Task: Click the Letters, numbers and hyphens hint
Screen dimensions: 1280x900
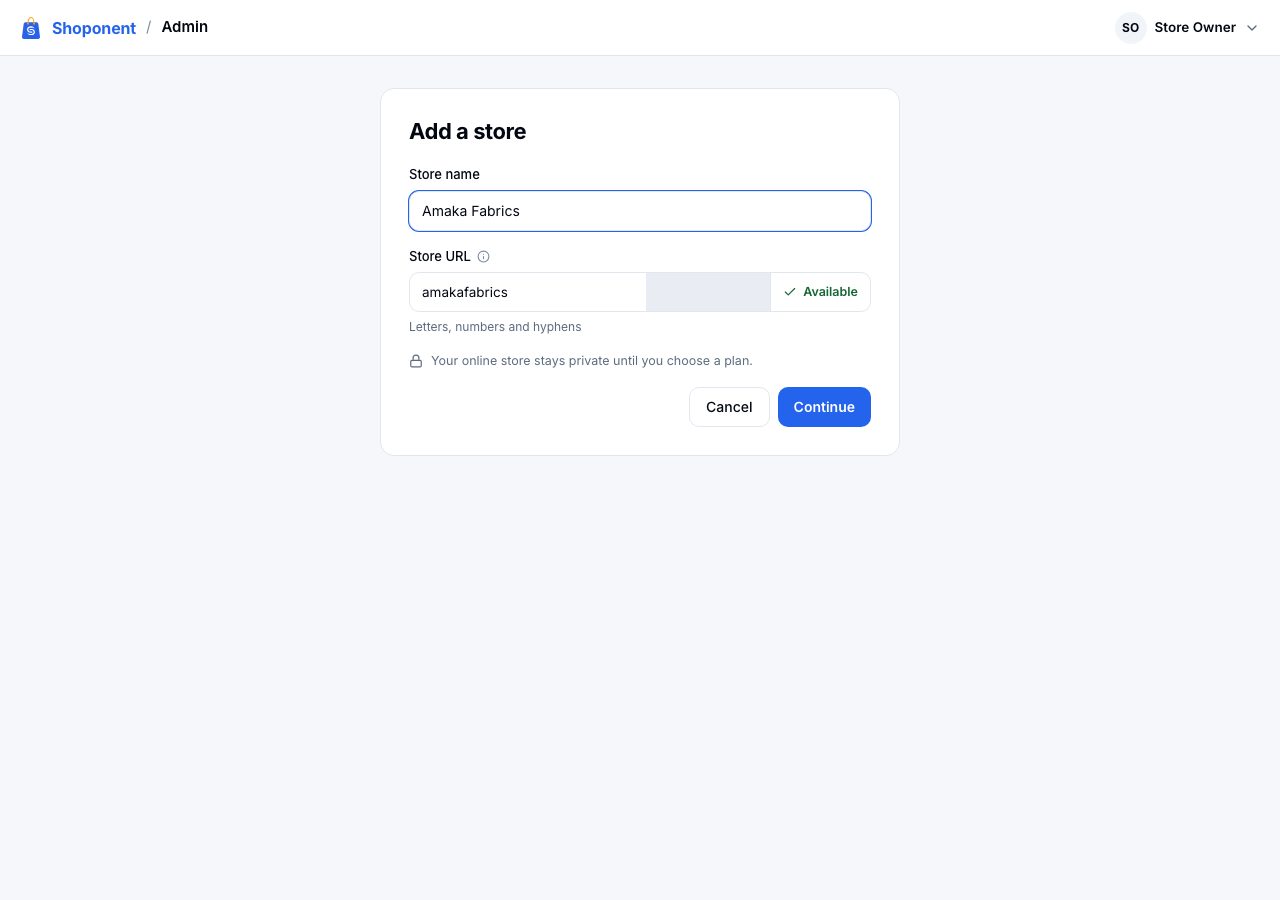Action: pos(495,327)
